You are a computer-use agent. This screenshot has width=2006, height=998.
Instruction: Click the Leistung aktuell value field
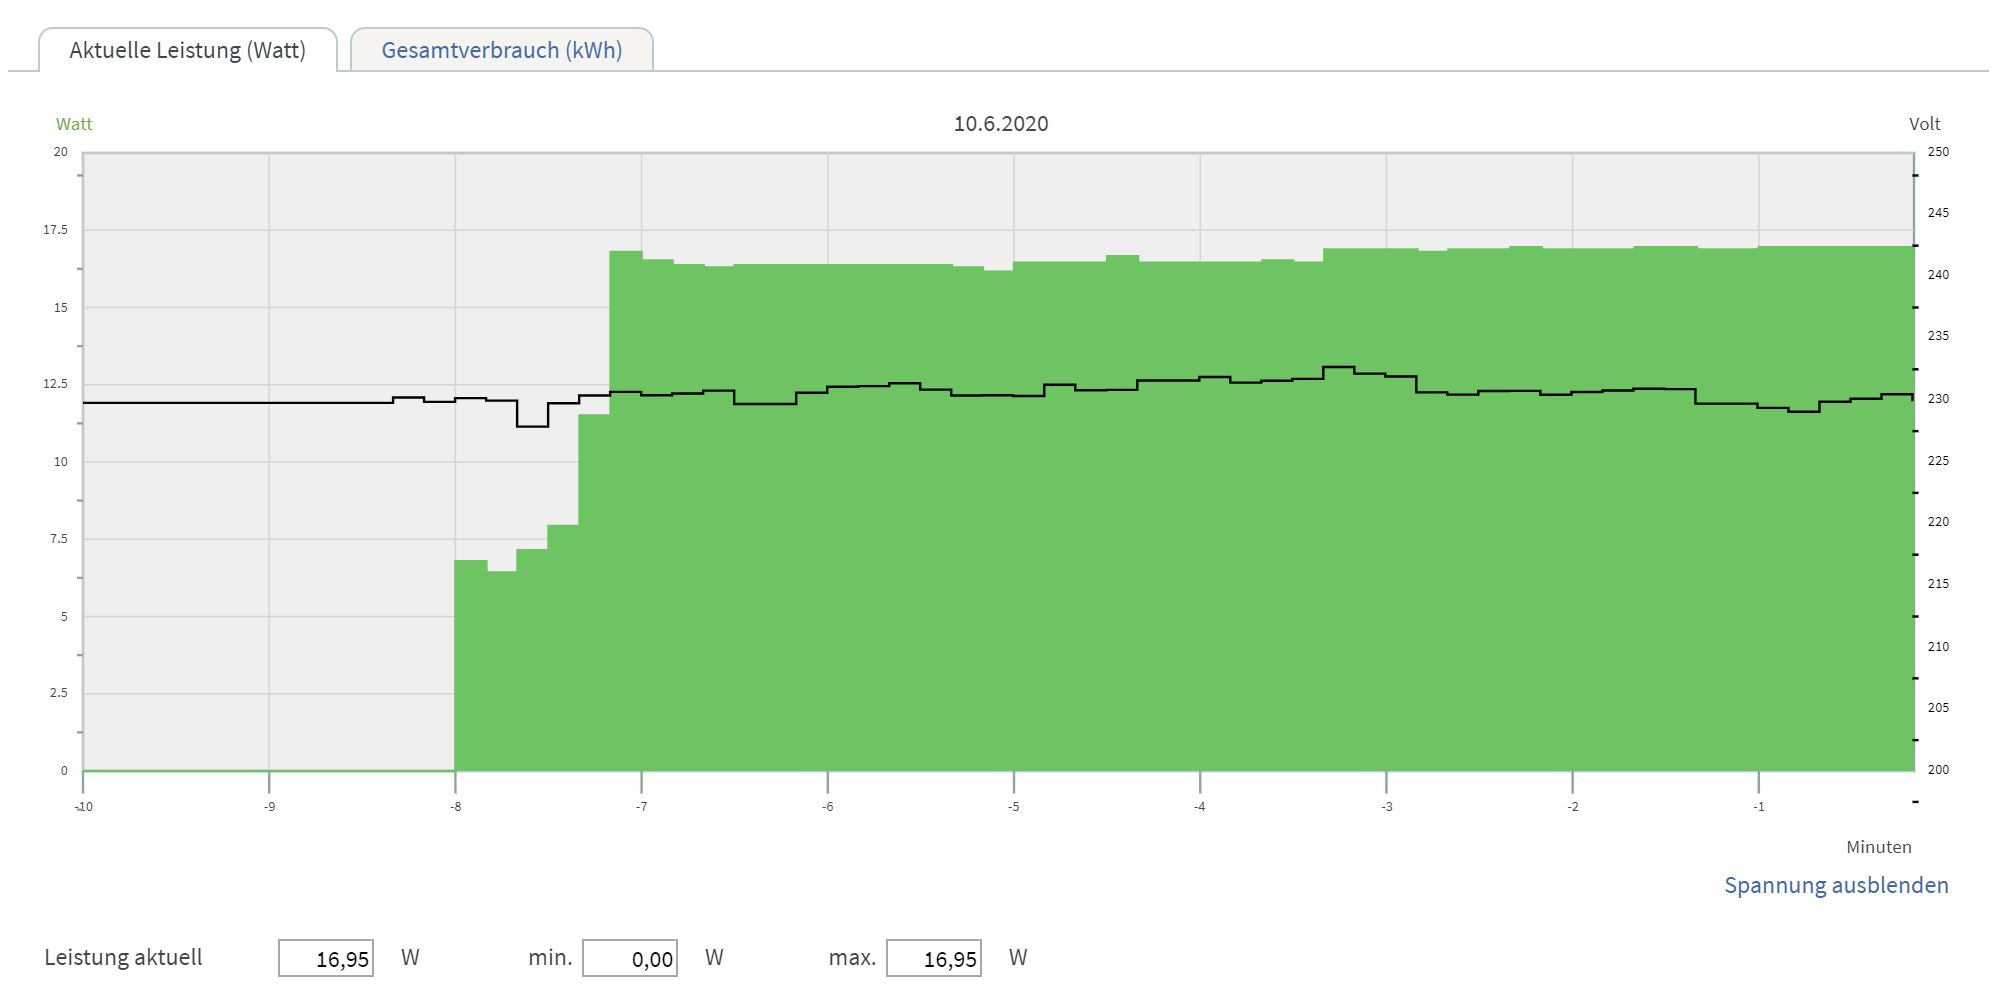tap(326, 958)
